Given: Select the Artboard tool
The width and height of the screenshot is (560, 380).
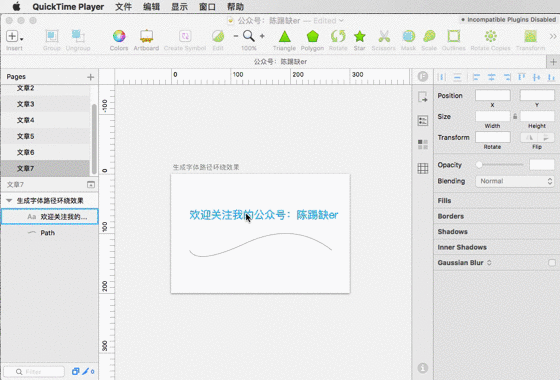Looking at the screenshot, I should pos(146,36).
